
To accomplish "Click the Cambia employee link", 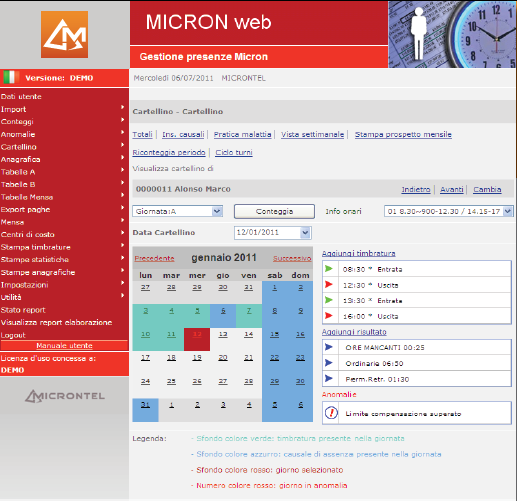I will coord(487,189).
